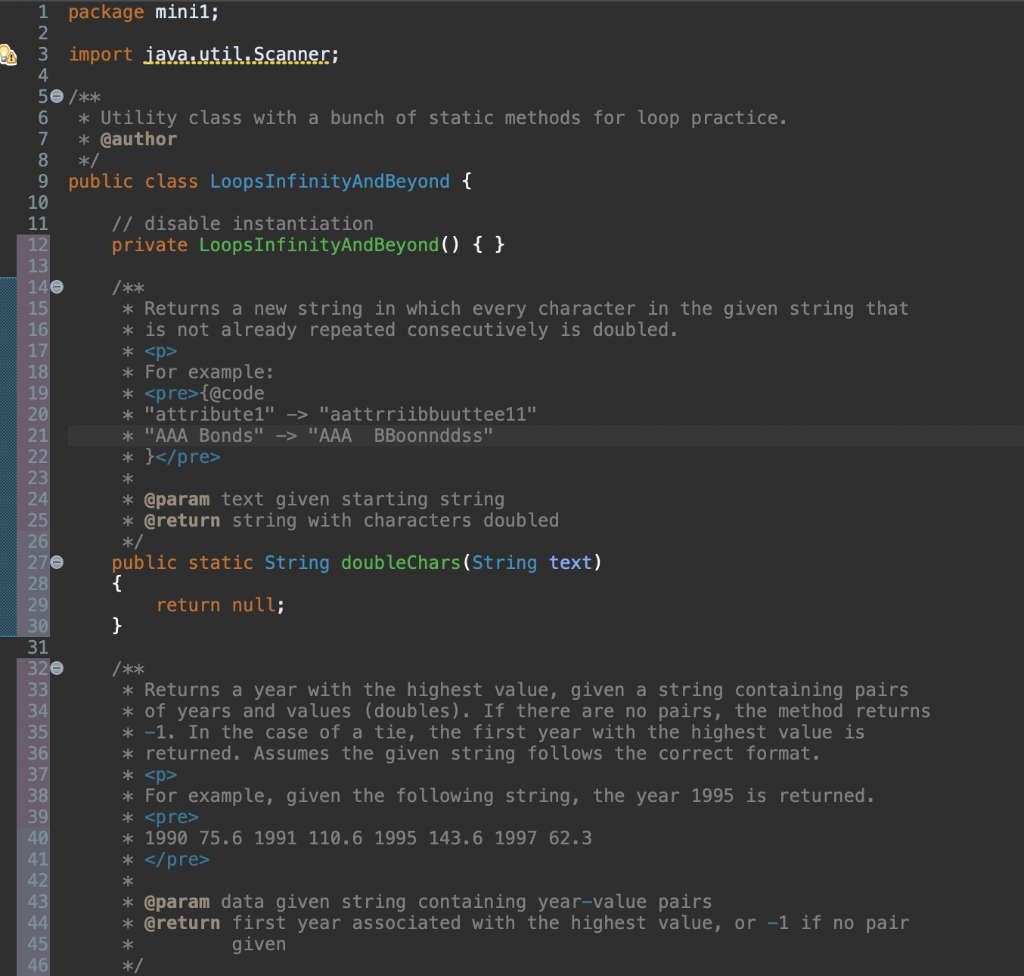
Task: Click the '}</pre>' closing tag on line 22
Action: tap(182, 457)
